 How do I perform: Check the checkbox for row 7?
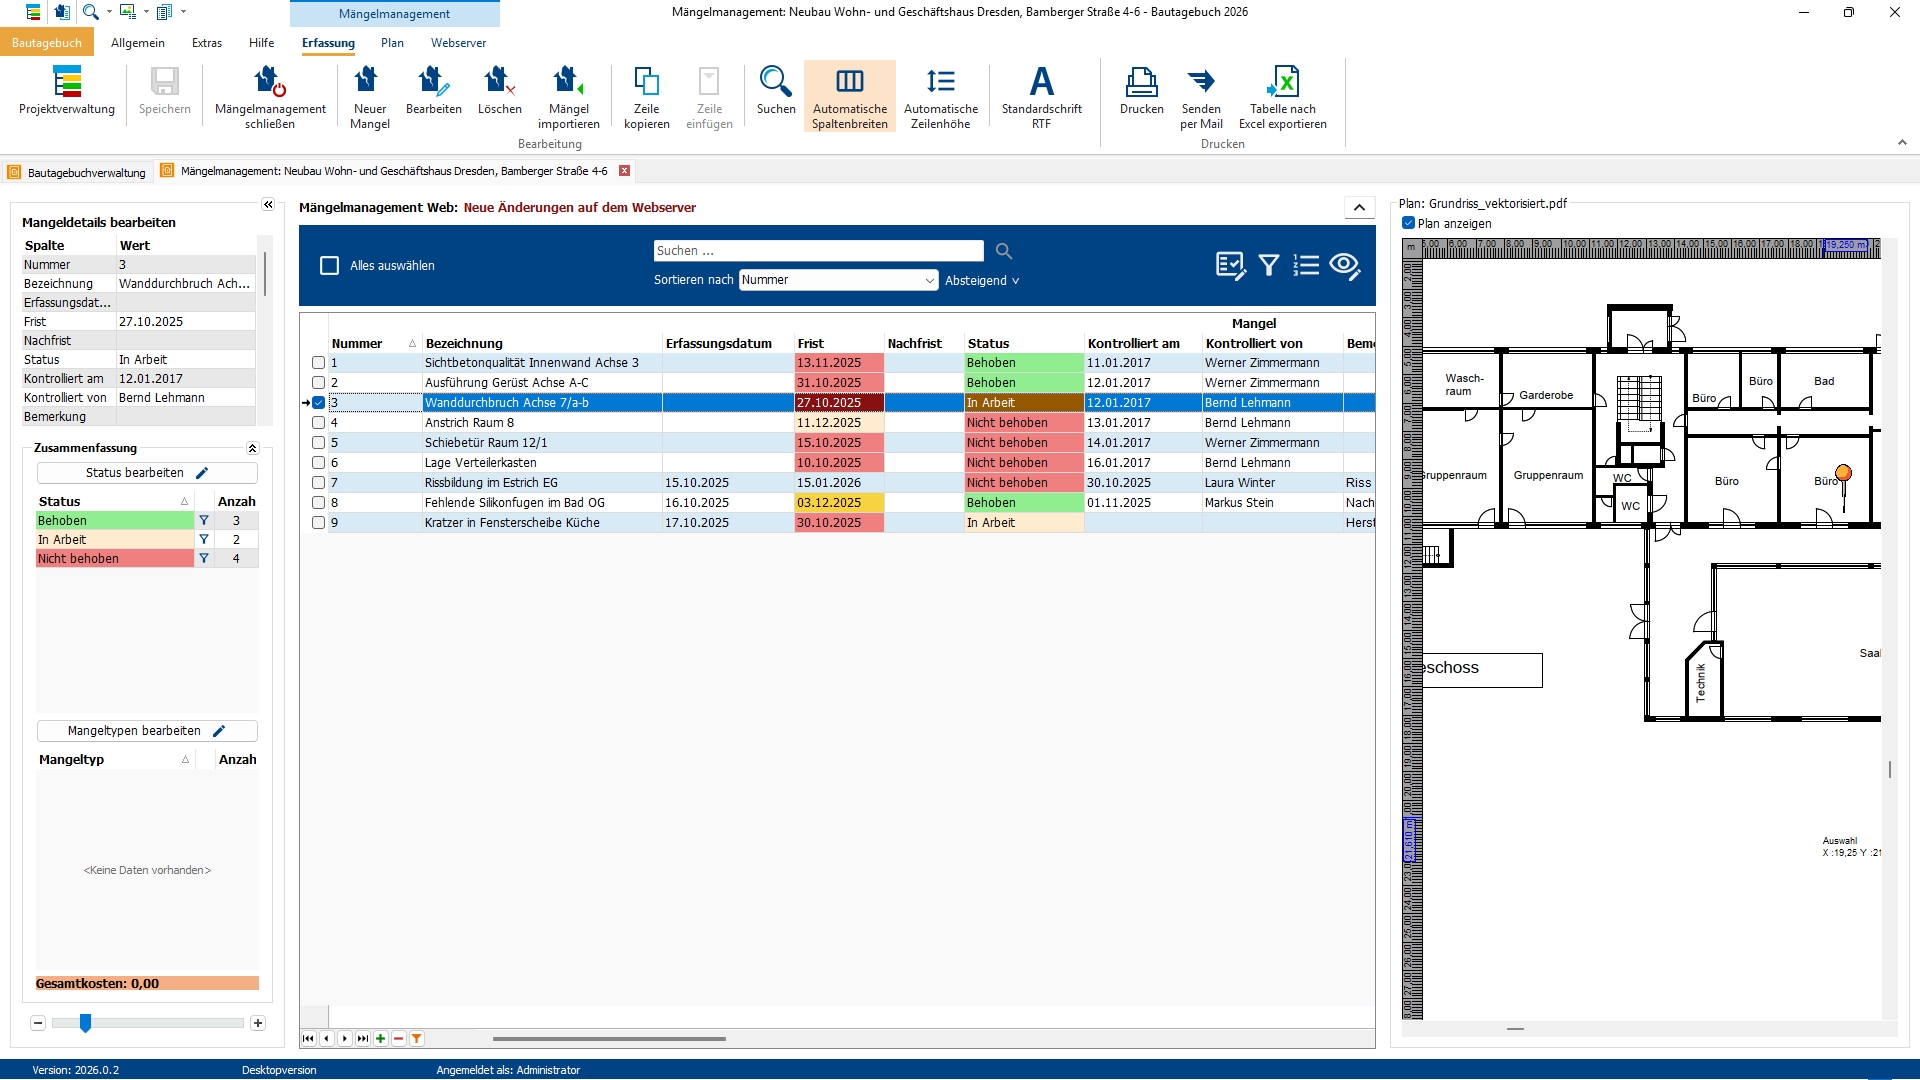(318, 483)
